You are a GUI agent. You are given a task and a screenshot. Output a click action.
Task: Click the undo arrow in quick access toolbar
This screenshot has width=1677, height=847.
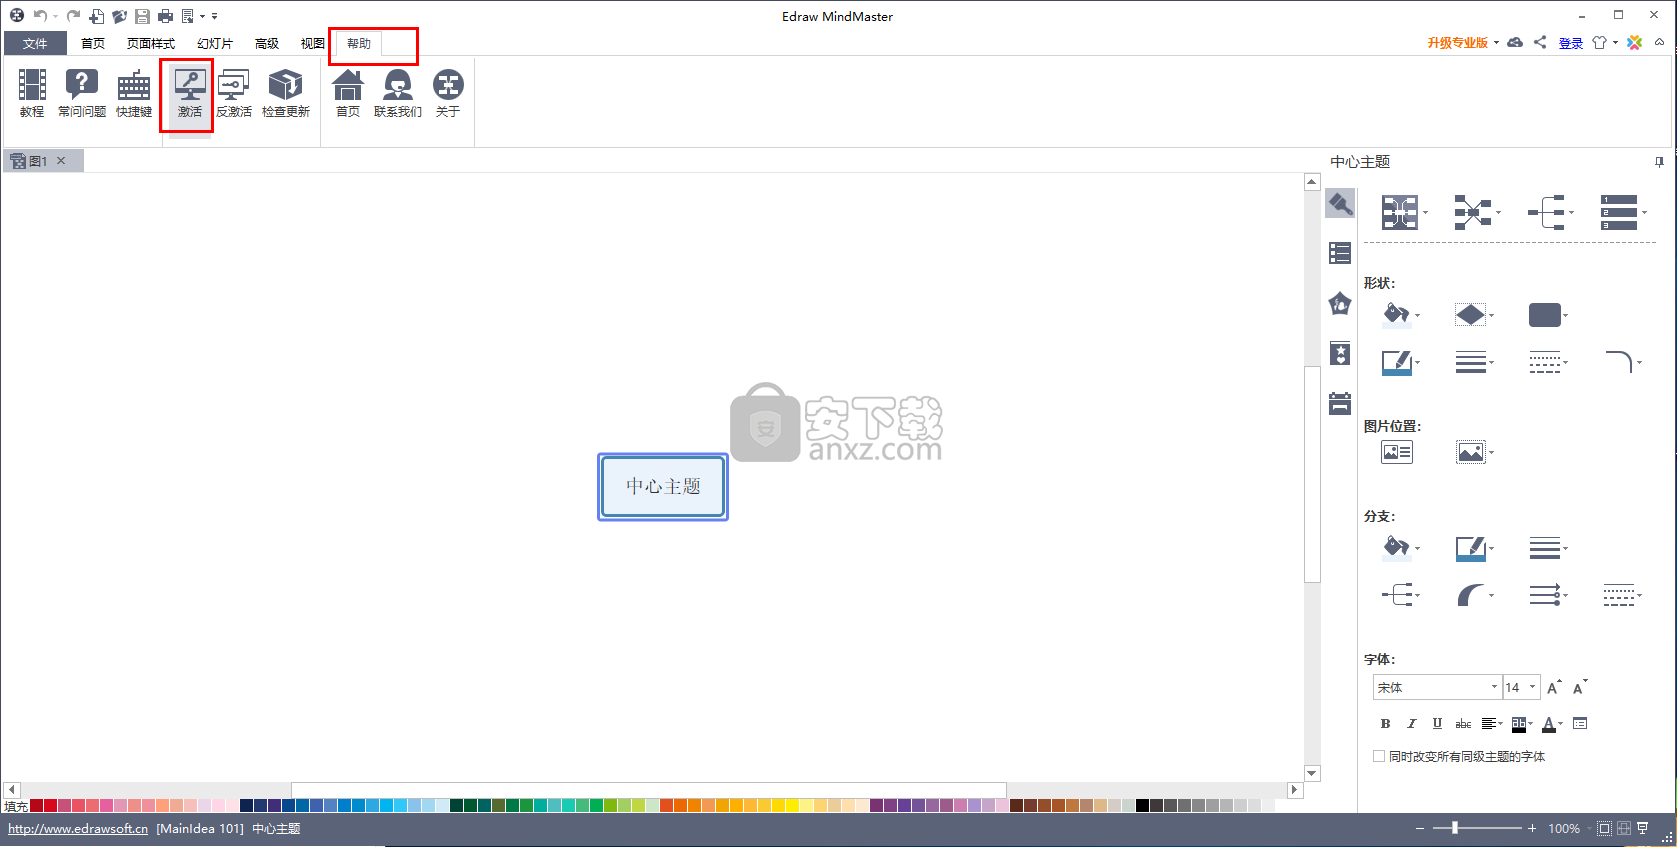pos(39,16)
